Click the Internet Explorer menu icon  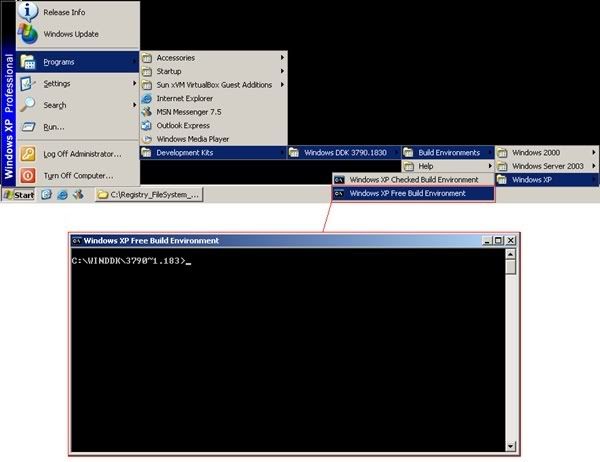[147, 98]
